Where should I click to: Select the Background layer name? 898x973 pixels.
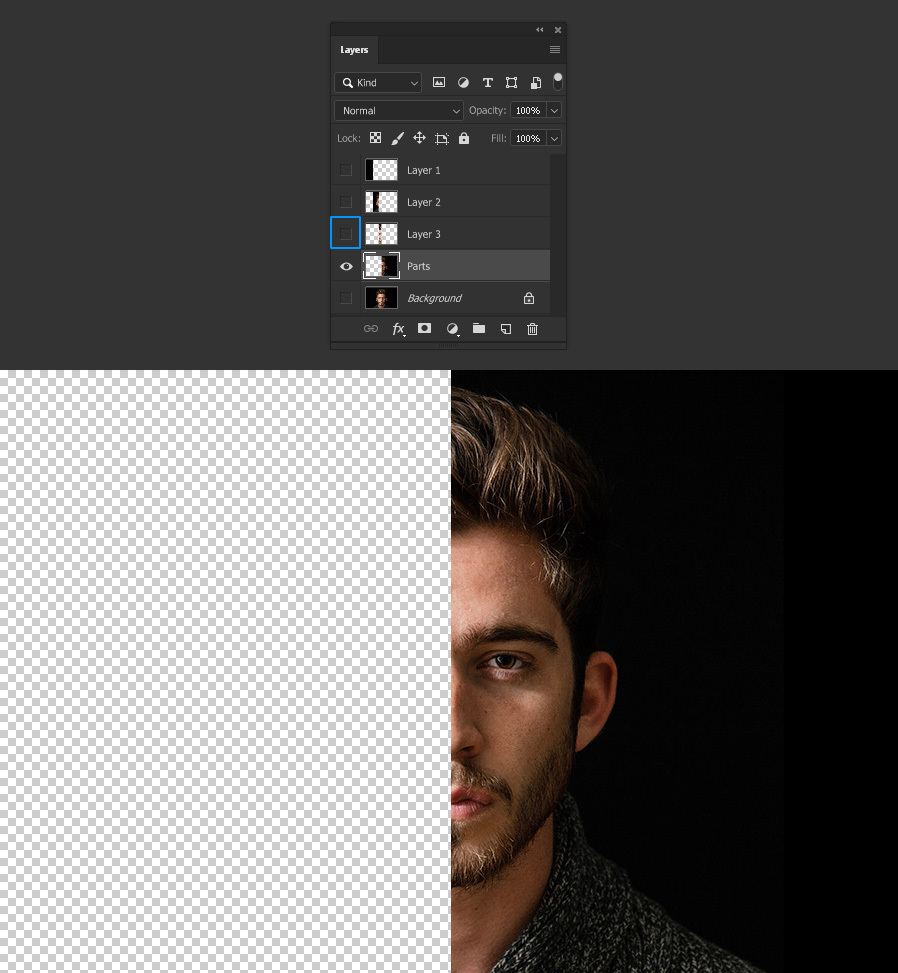(434, 298)
